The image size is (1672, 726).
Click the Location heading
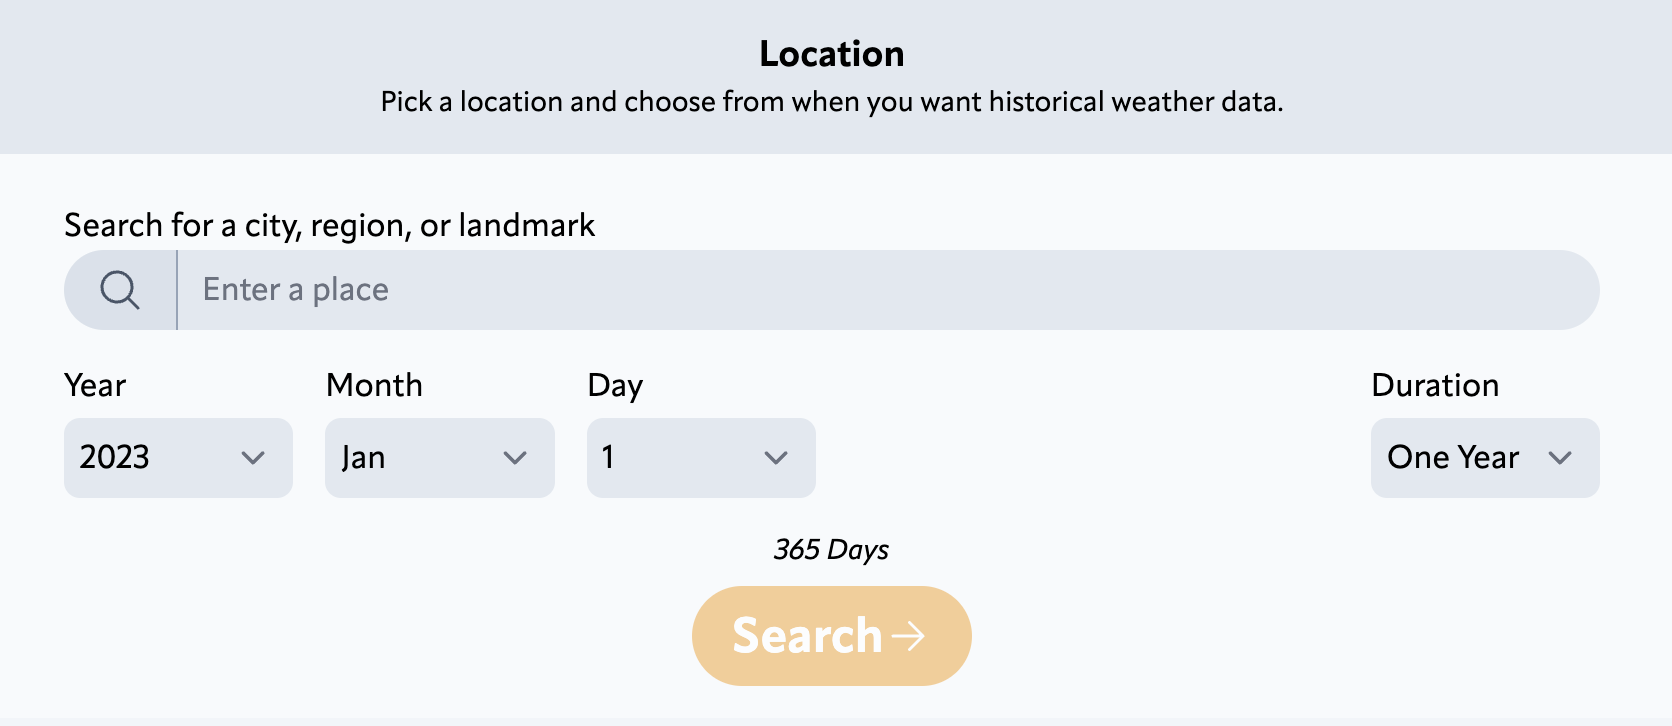click(832, 53)
